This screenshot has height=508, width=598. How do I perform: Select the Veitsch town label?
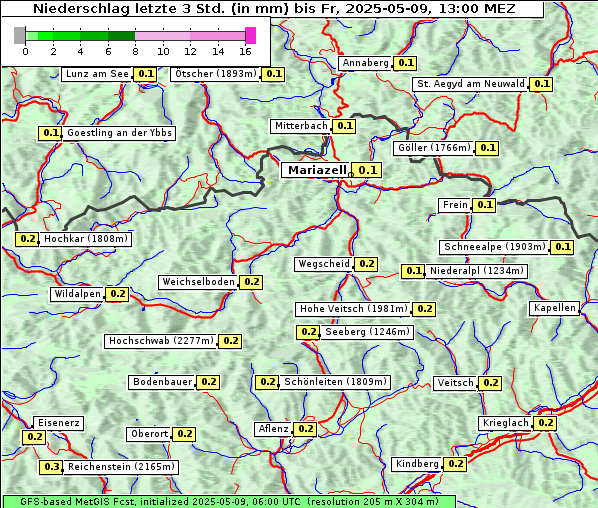455,383
